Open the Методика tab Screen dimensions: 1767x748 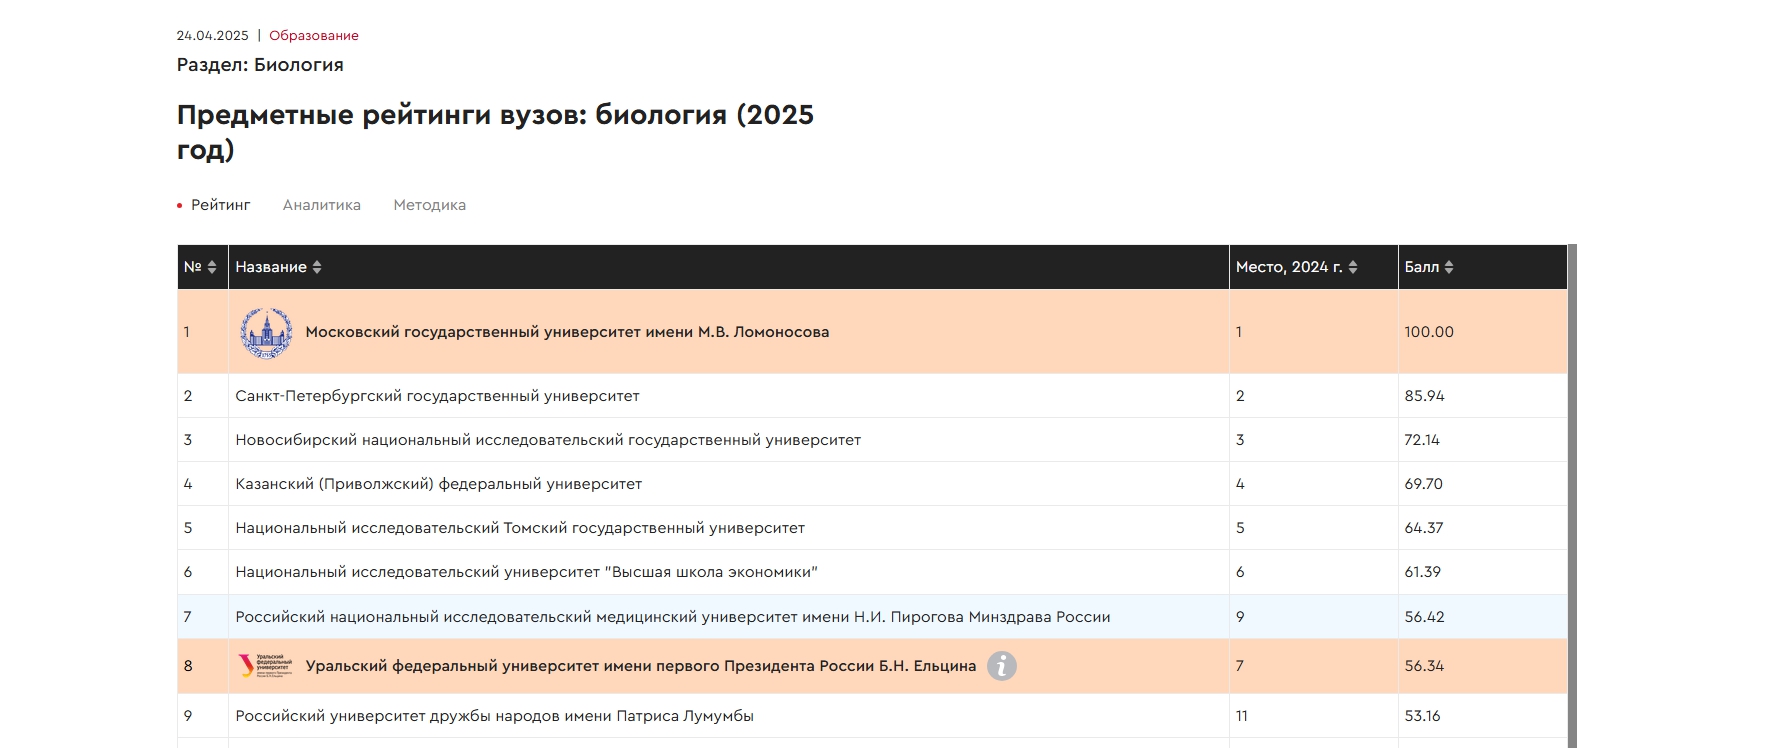(430, 205)
